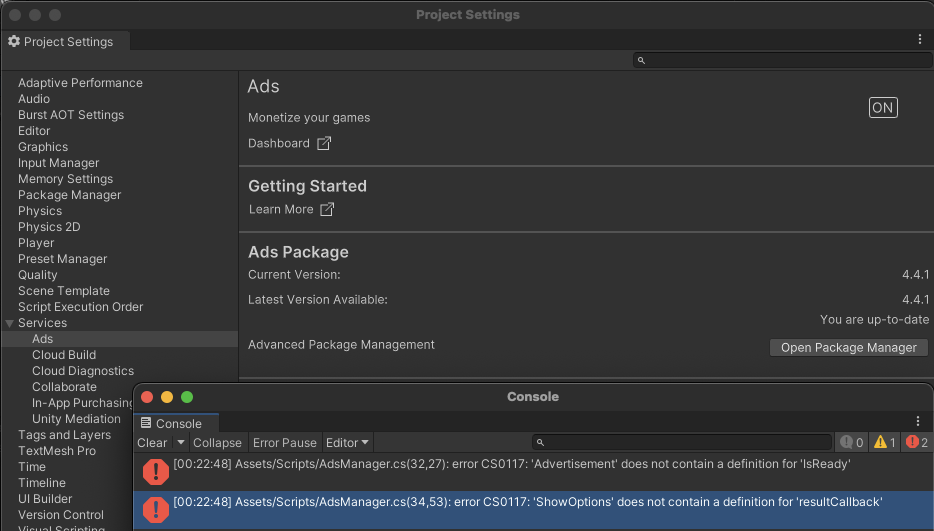
Task: Click search magnifier in Console
Action: point(540,442)
